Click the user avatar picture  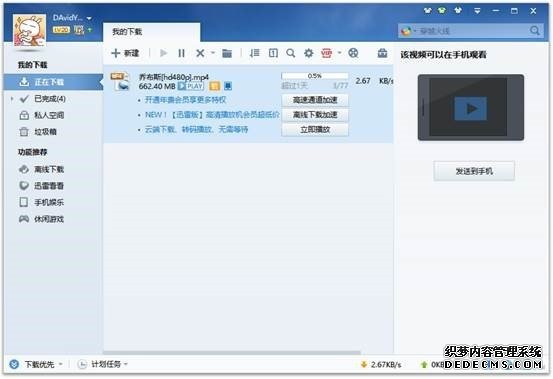(x=30, y=30)
